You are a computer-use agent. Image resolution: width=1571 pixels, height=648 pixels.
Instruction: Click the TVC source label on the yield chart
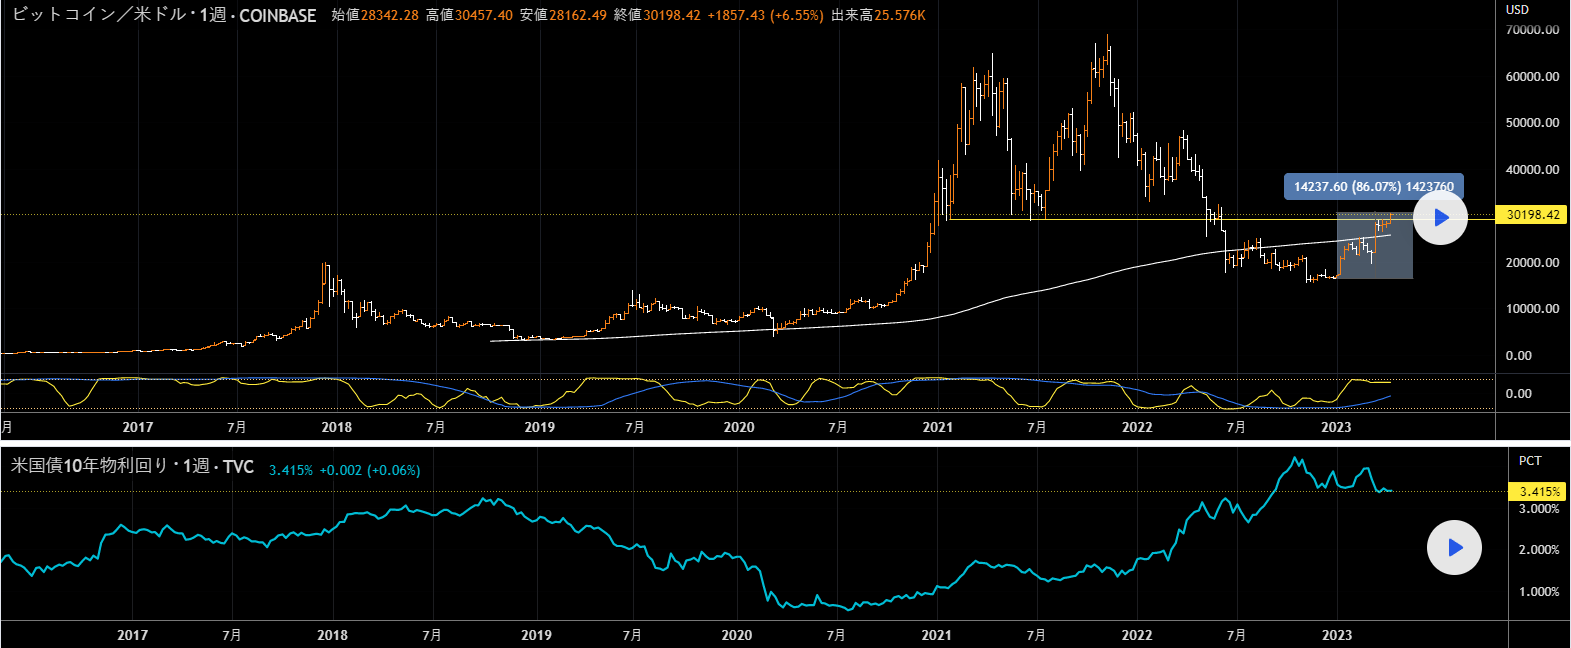(x=238, y=467)
